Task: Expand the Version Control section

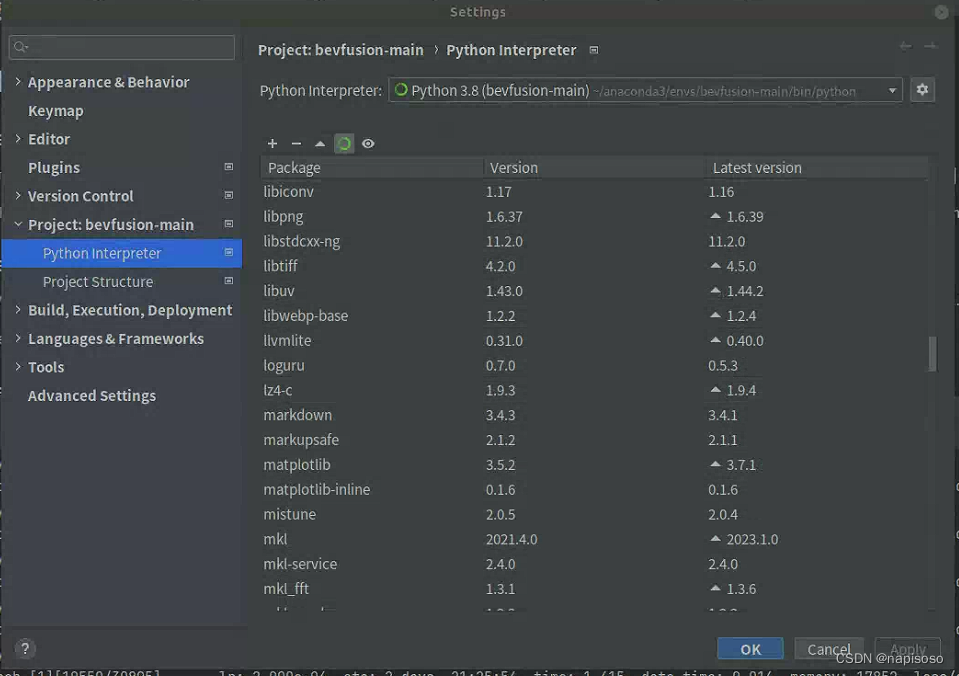Action: click(18, 196)
